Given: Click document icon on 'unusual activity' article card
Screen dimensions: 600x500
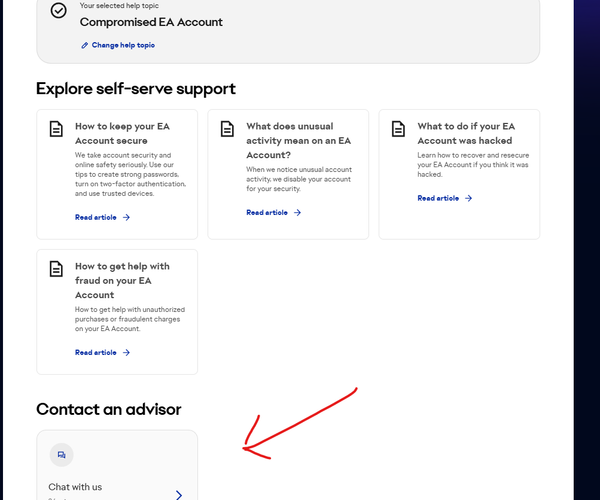Looking at the screenshot, I should click(x=228, y=128).
